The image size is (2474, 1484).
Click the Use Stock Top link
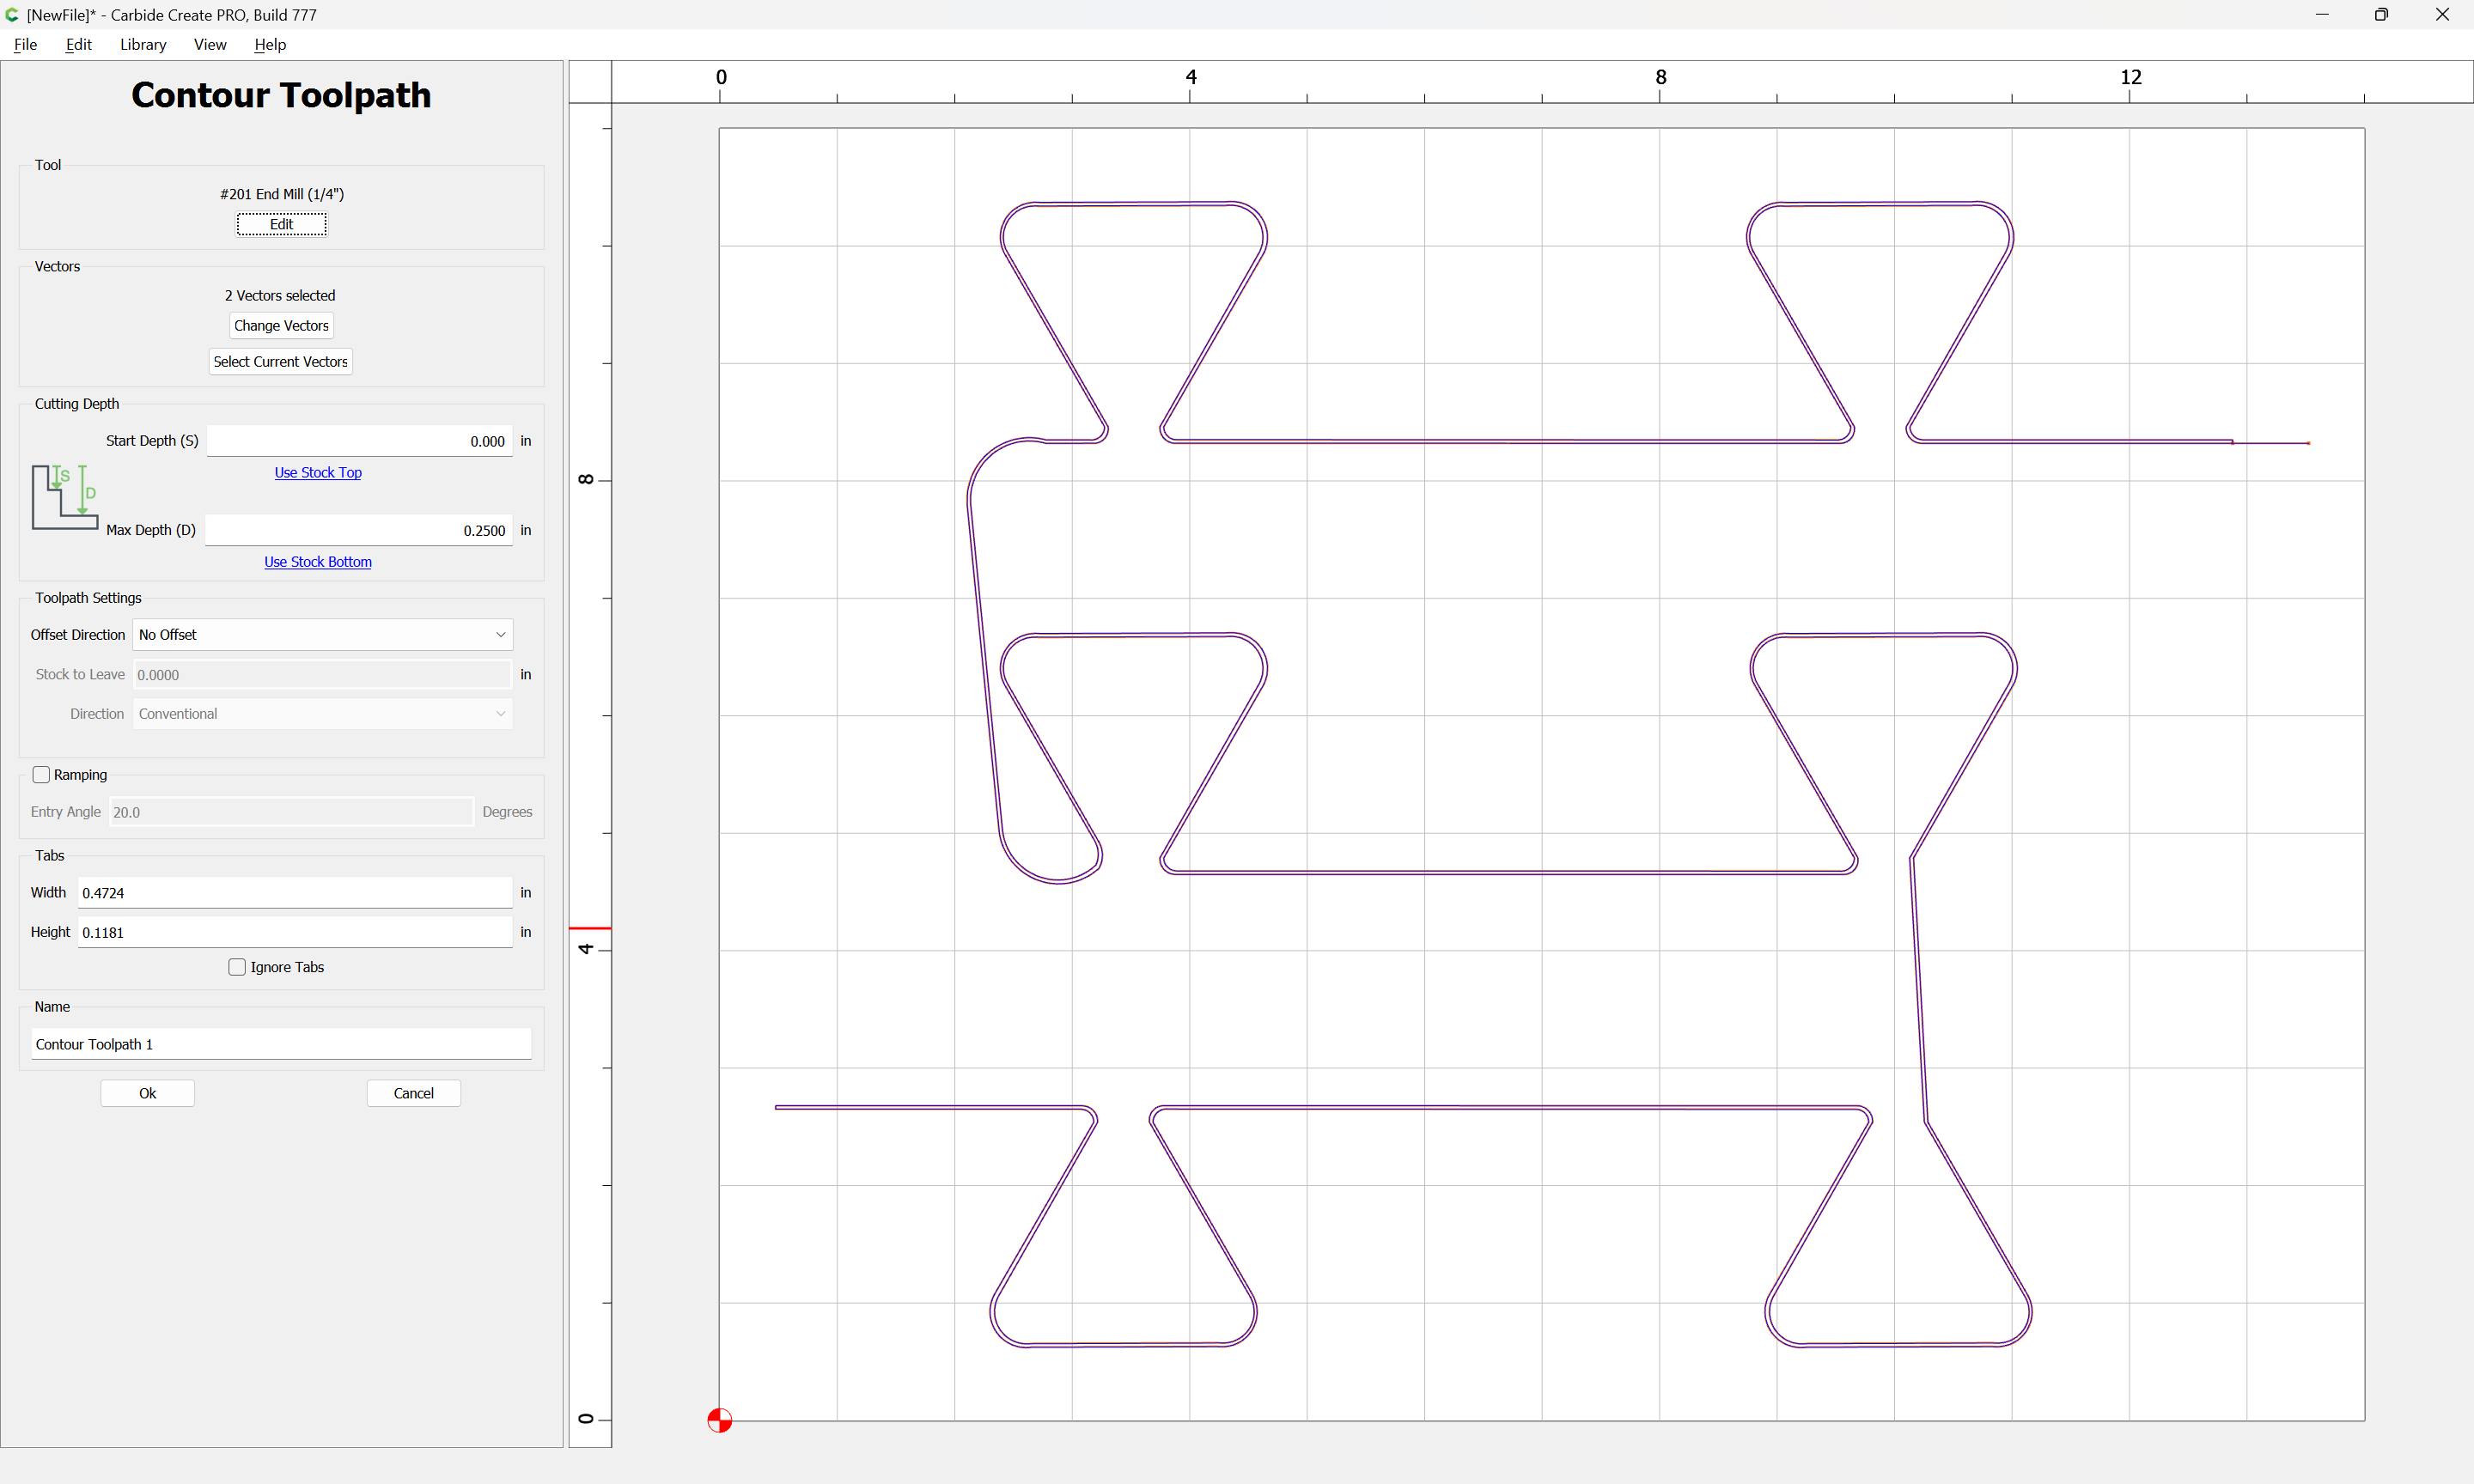click(318, 473)
